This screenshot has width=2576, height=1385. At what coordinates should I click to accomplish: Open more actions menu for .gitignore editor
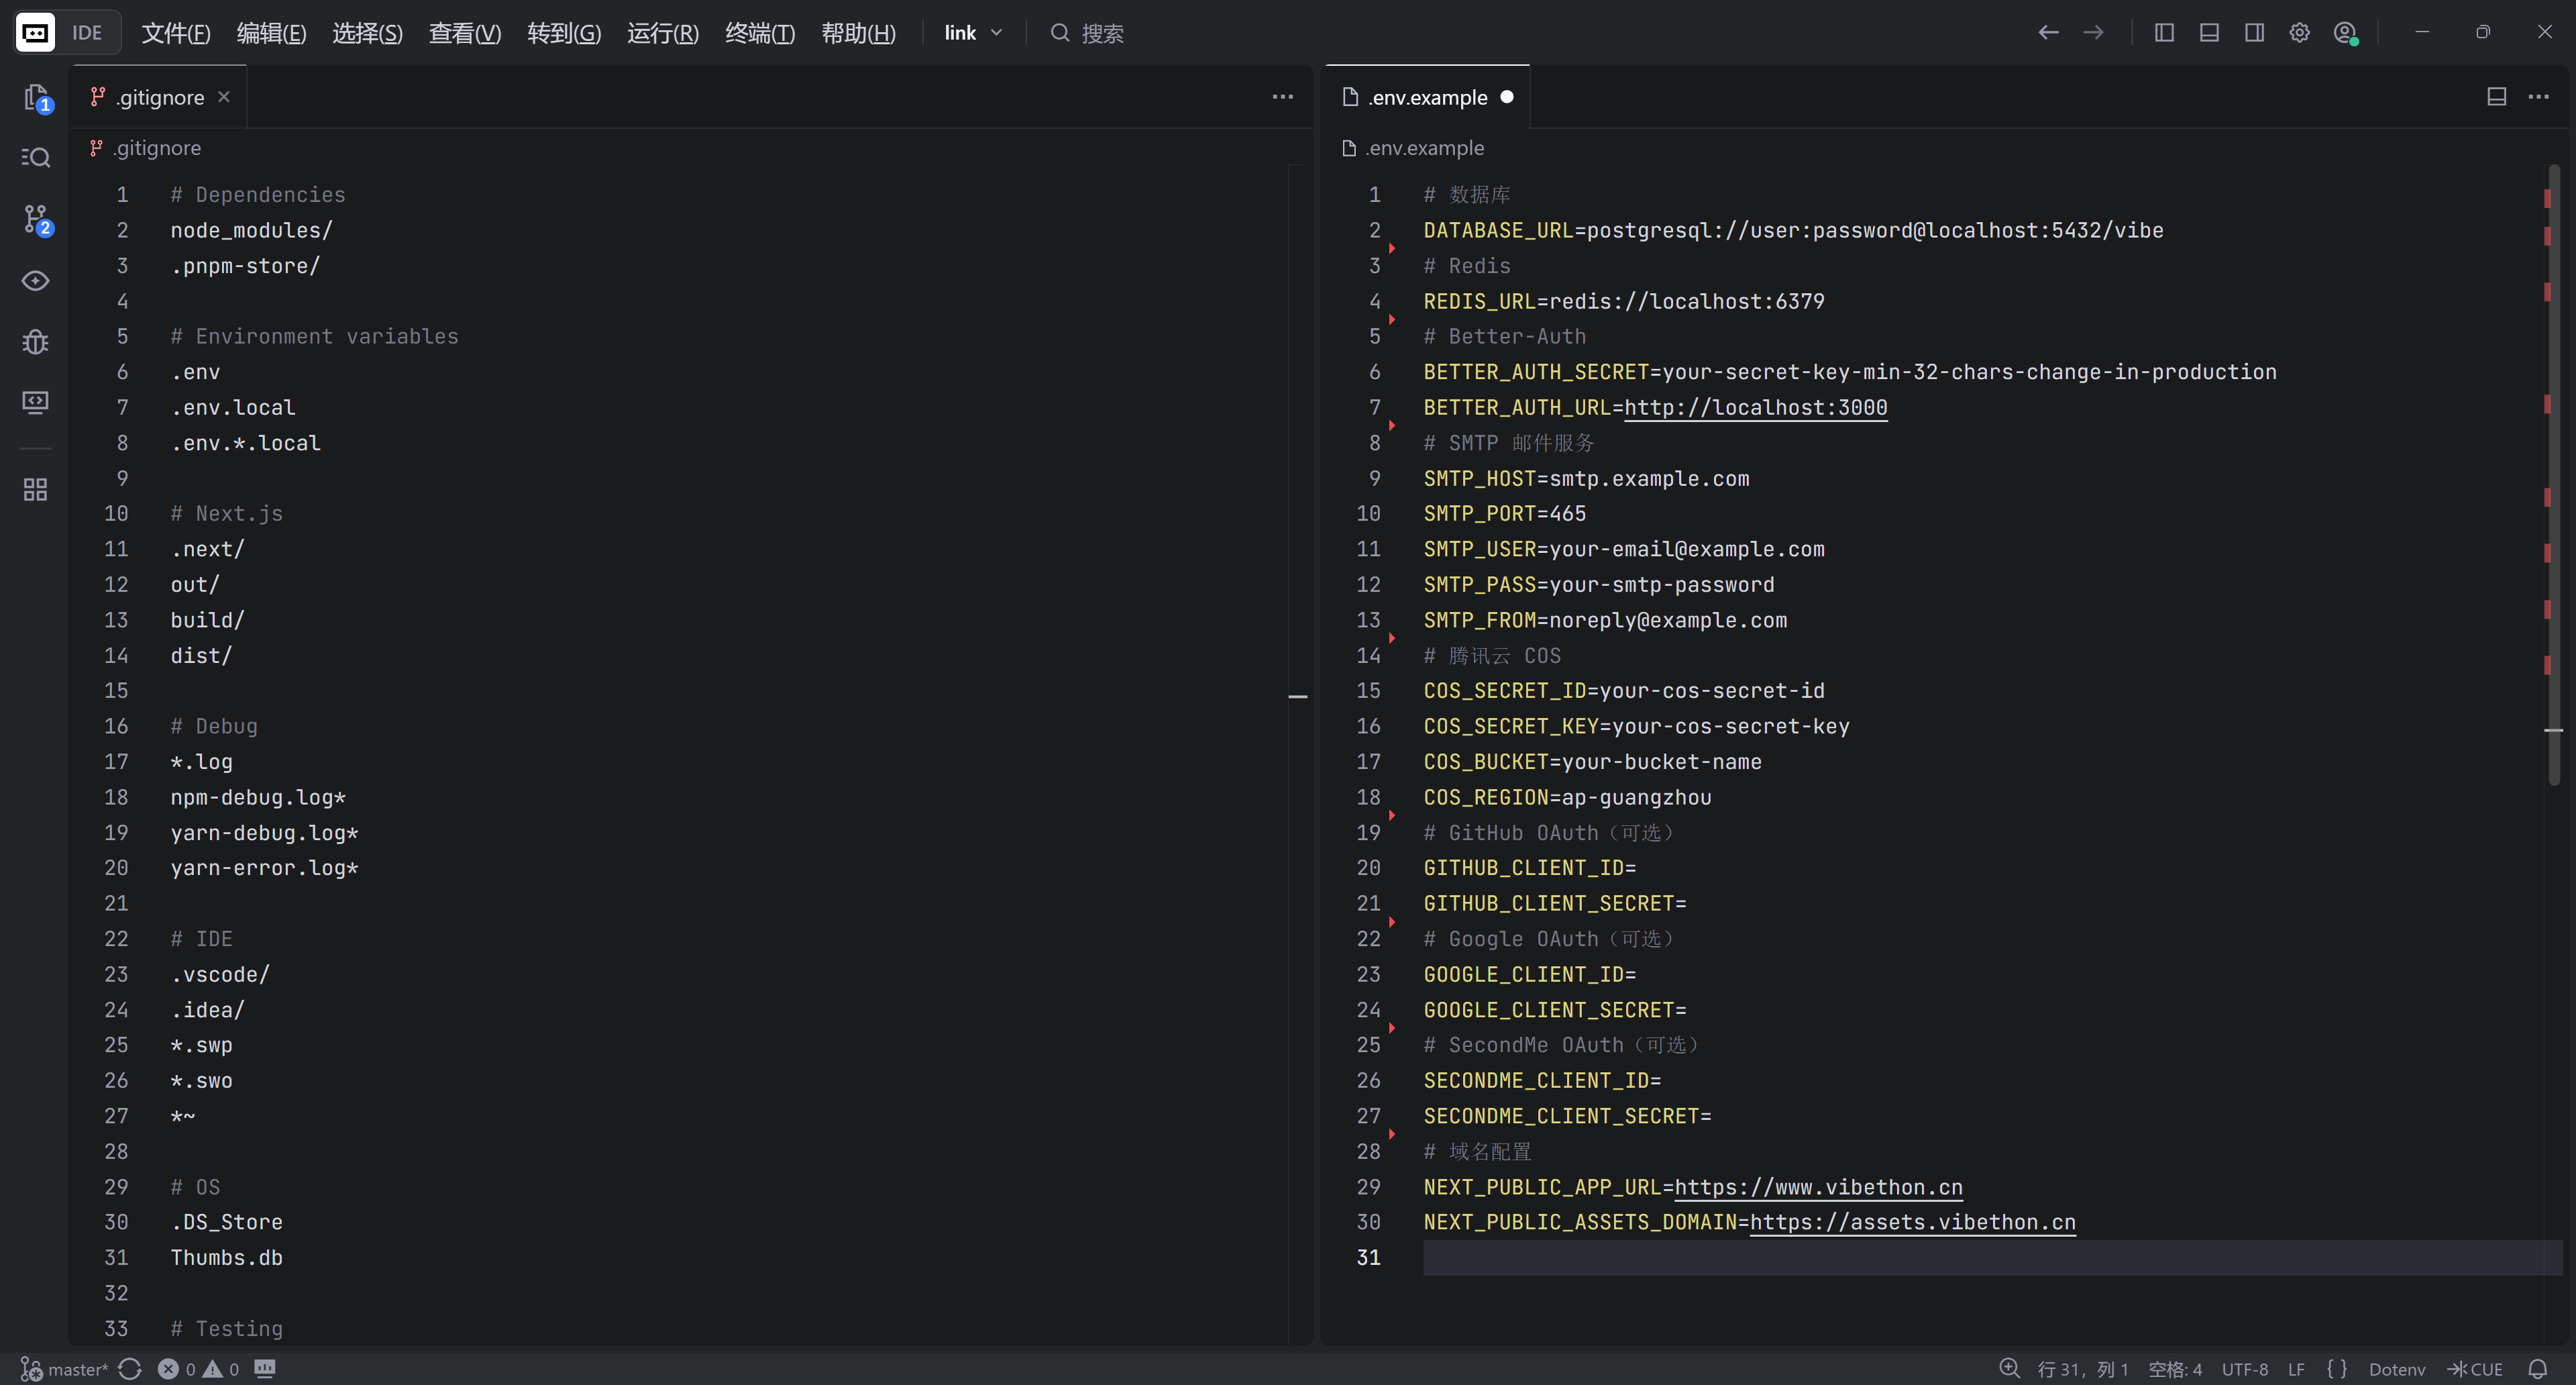[x=1282, y=97]
